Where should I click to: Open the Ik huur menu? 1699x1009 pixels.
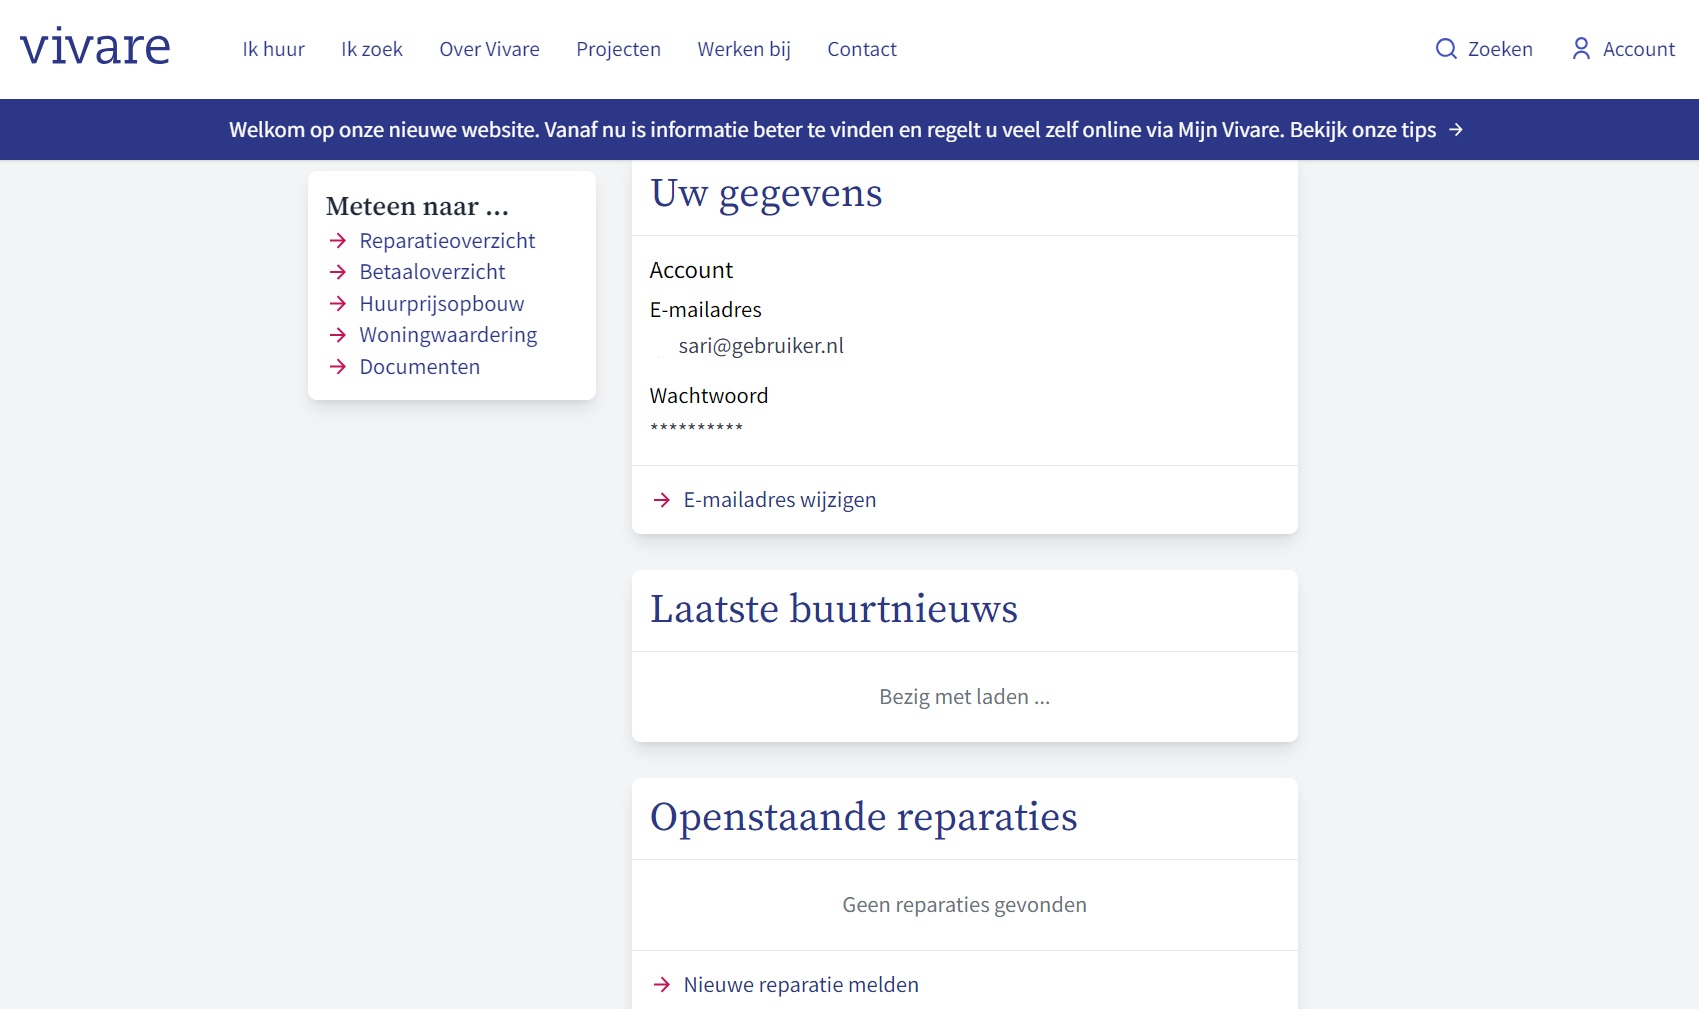tap(273, 49)
